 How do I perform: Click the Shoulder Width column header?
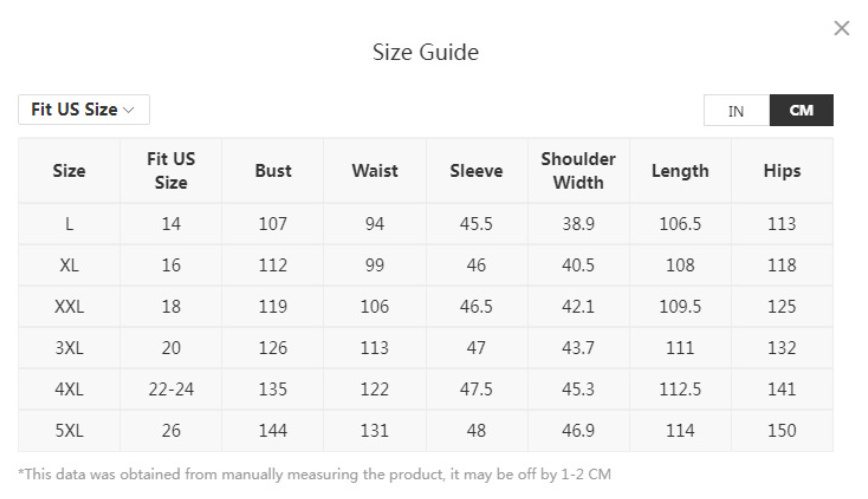pyautogui.click(x=578, y=171)
